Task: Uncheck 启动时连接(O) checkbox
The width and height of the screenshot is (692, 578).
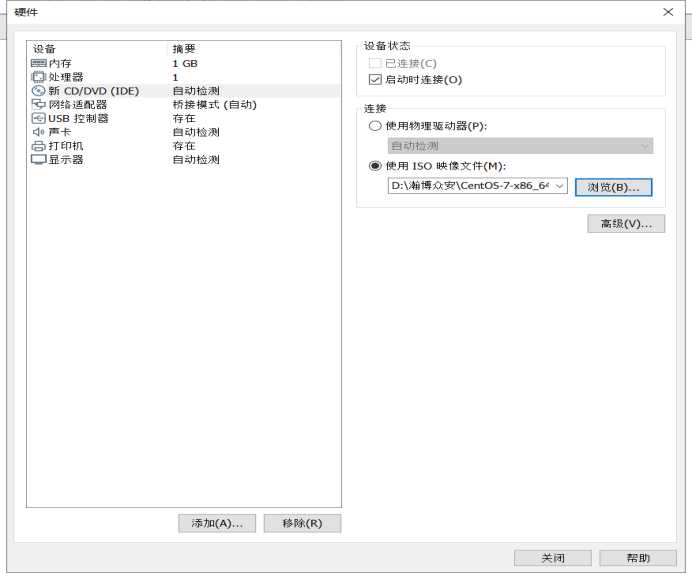Action: coord(375,80)
